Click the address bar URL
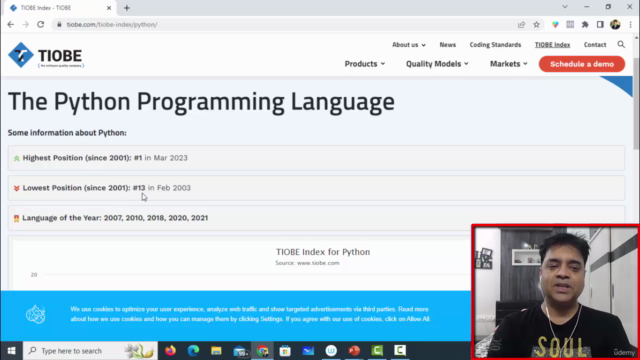The image size is (640, 360). (112, 24)
